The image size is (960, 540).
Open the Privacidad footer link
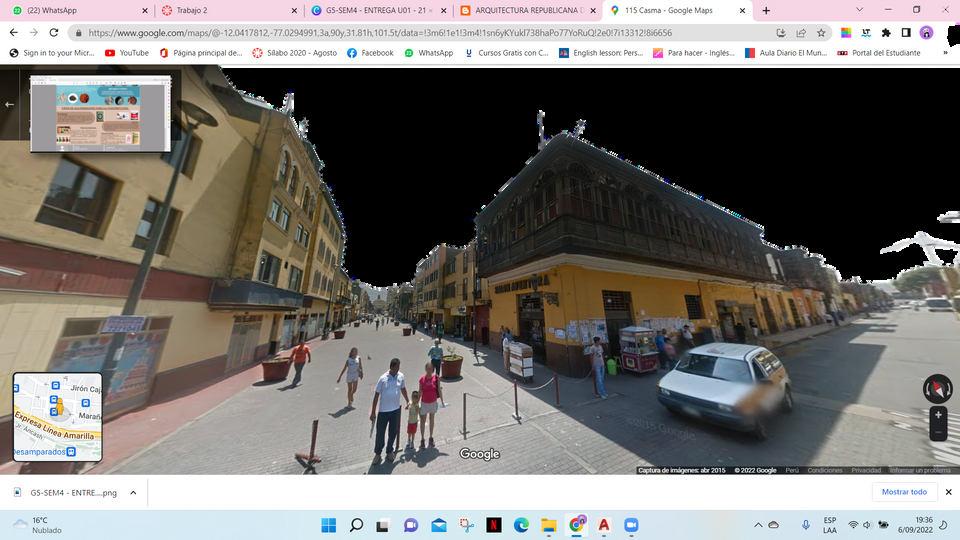tap(866, 470)
